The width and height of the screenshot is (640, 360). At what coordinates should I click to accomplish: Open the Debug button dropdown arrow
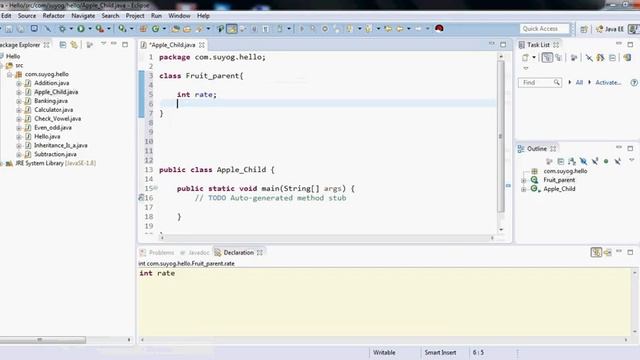click(71, 29)
